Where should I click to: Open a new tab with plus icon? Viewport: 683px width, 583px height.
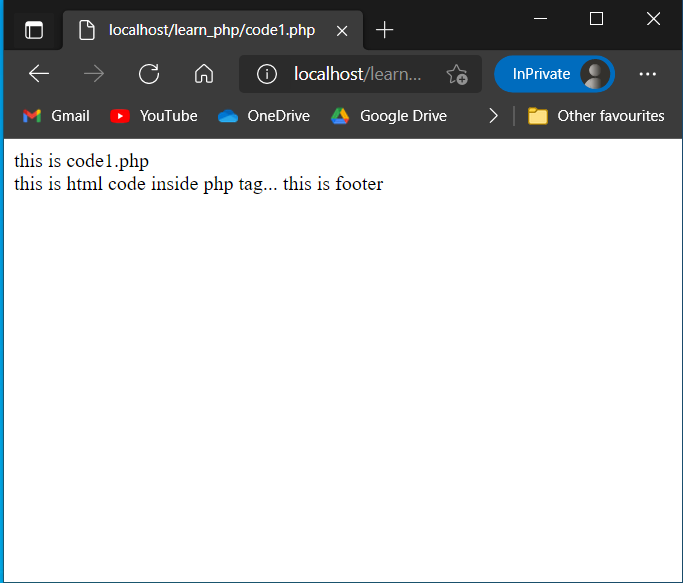[x=385, y=30]
